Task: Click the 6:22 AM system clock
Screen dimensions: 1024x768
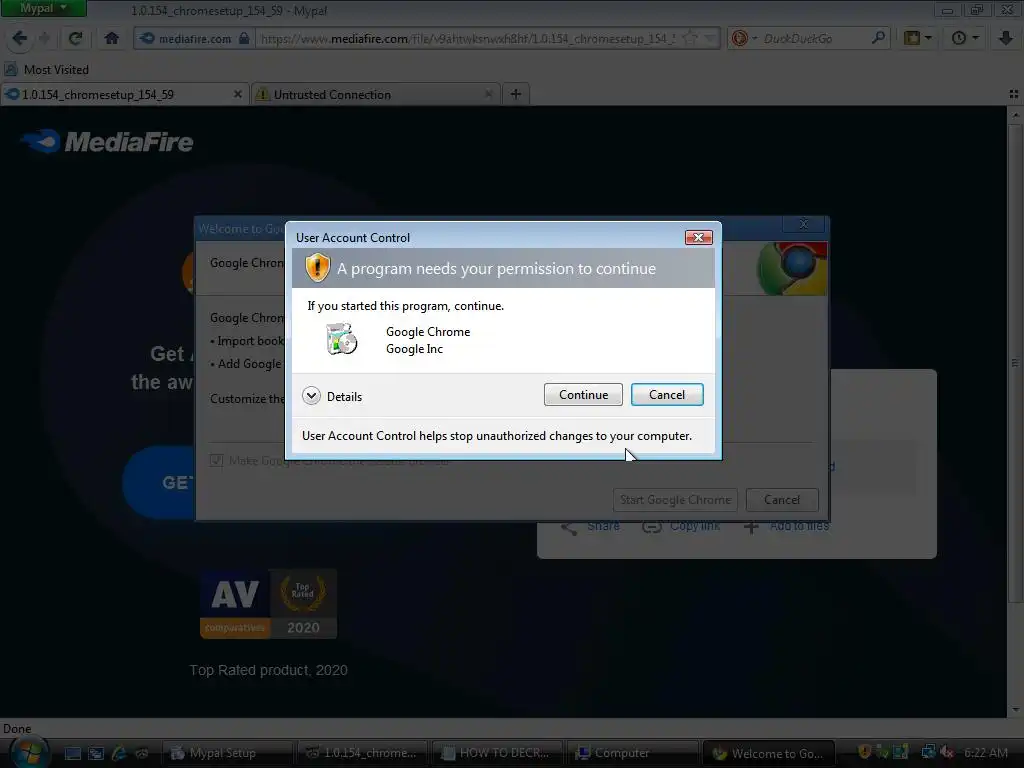Action: click(x=985, y=753)
